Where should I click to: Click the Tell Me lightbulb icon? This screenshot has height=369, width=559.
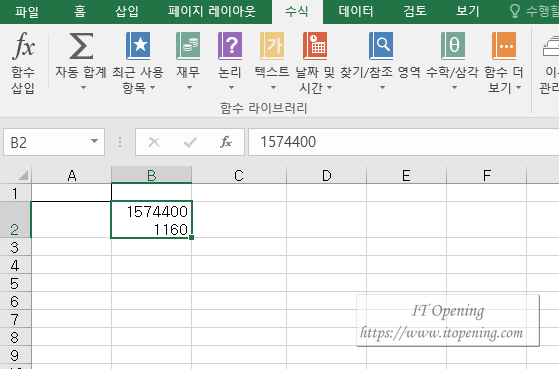[515, 11]
